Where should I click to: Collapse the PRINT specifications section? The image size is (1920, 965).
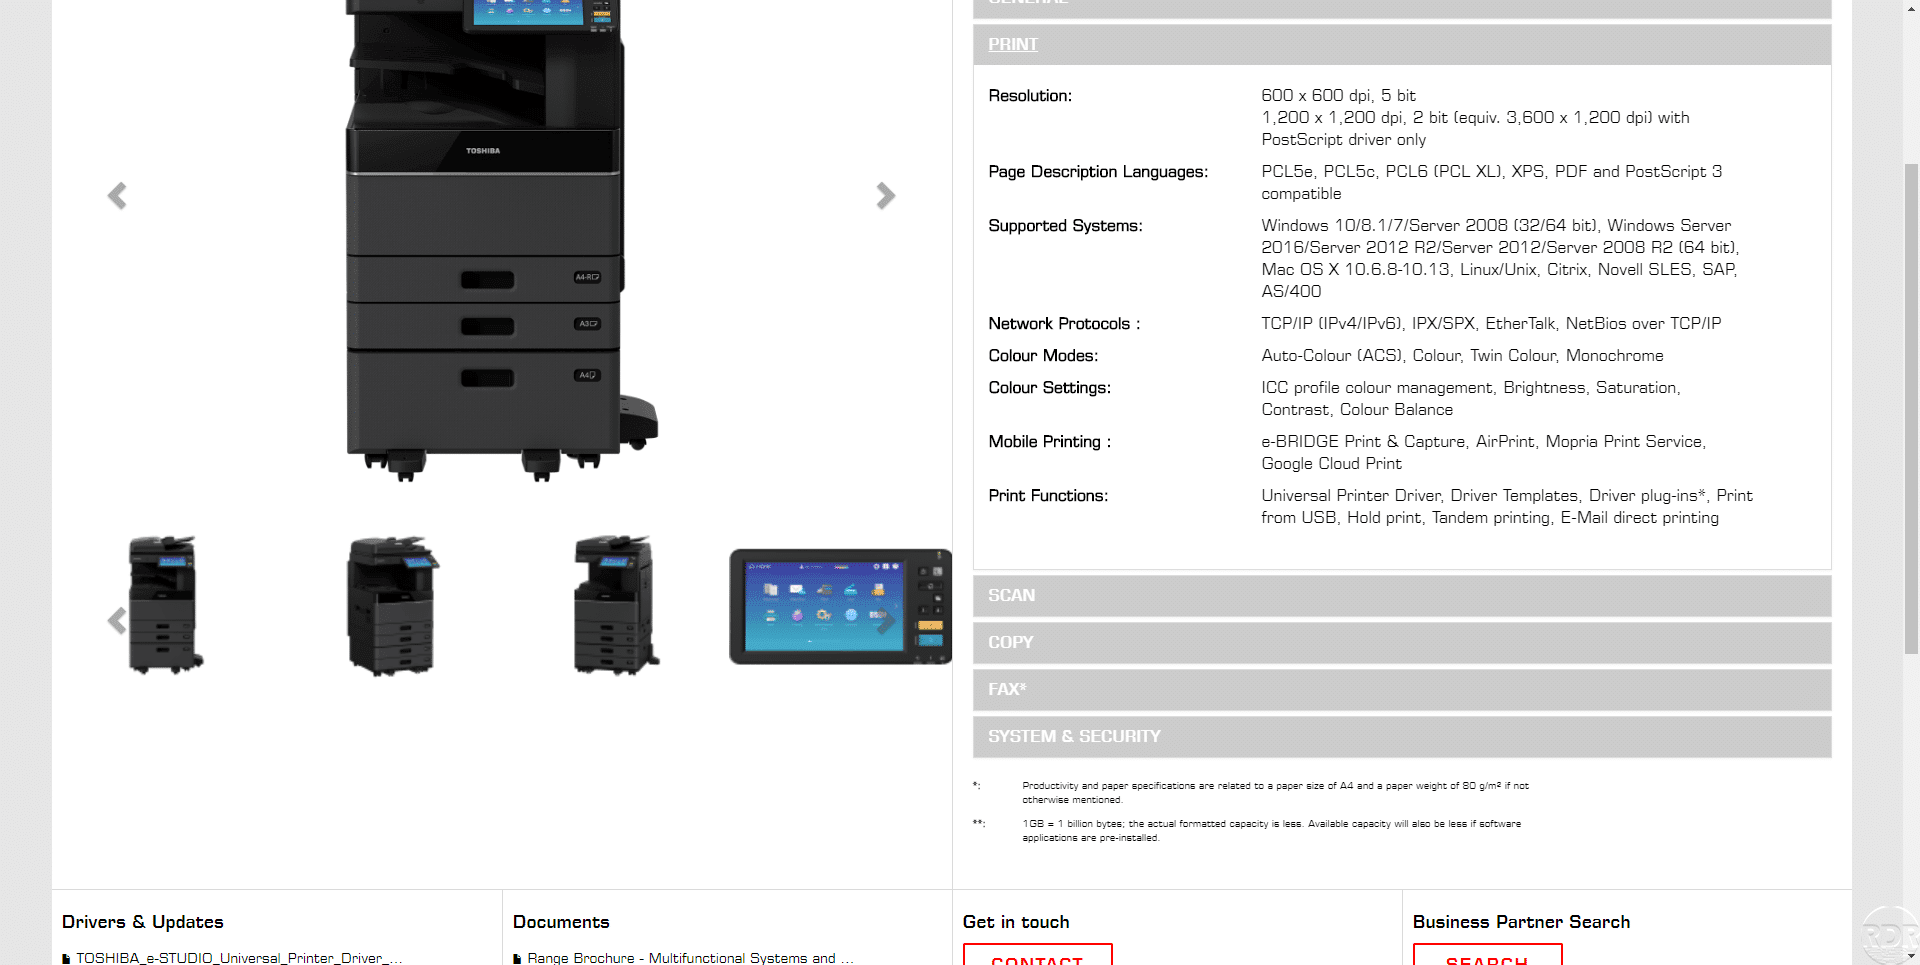(x=1402, y=45)
